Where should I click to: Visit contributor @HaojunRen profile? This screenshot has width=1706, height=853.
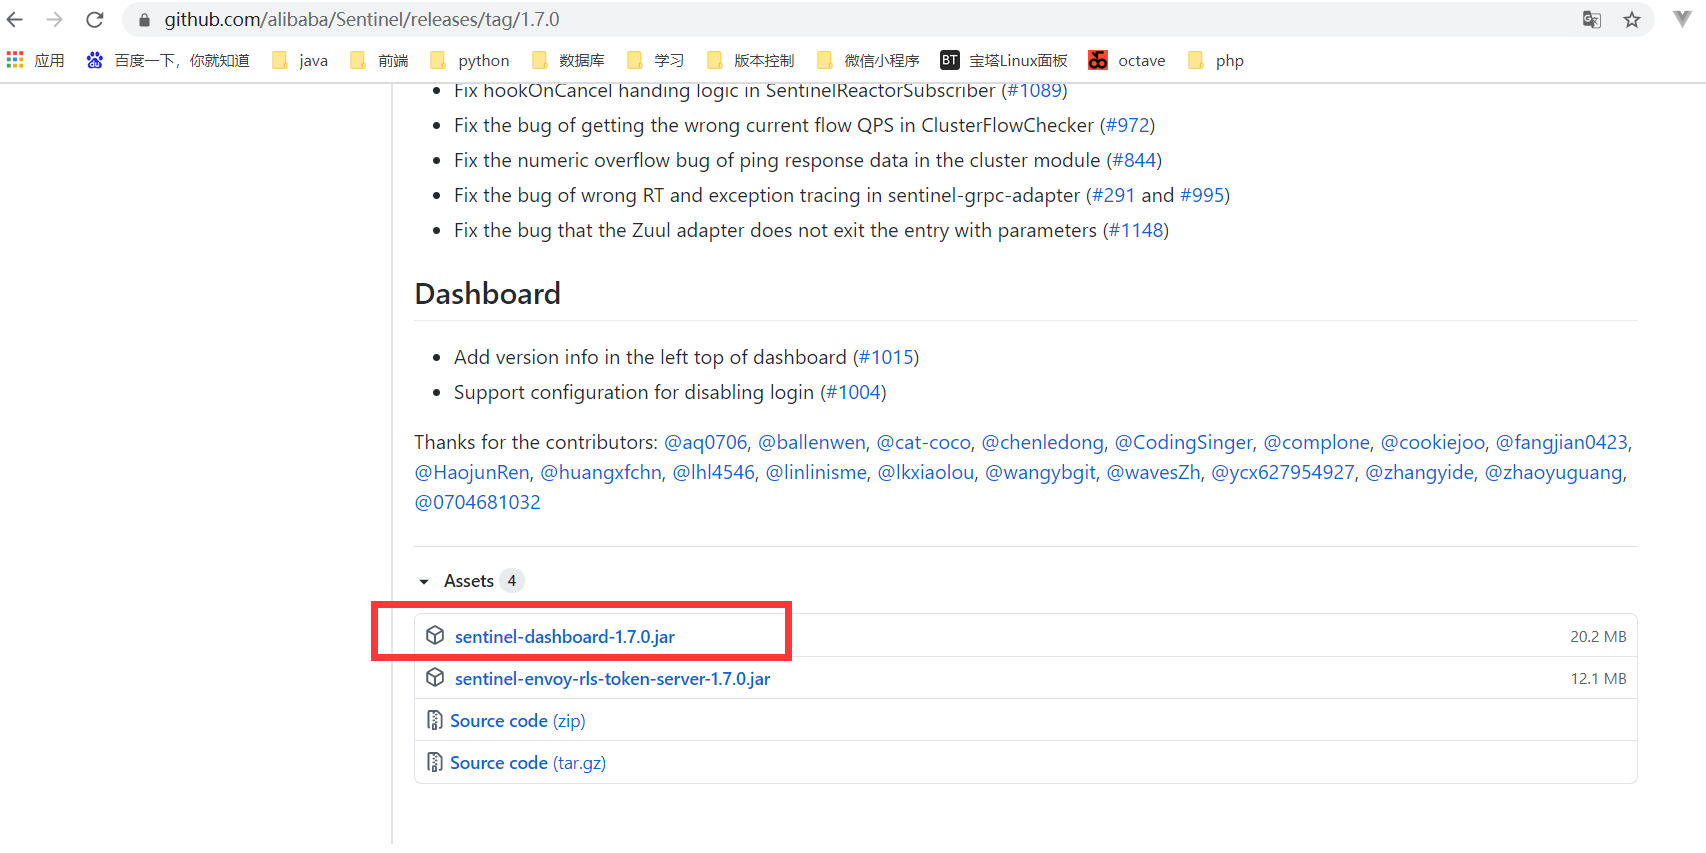[472, 472]
